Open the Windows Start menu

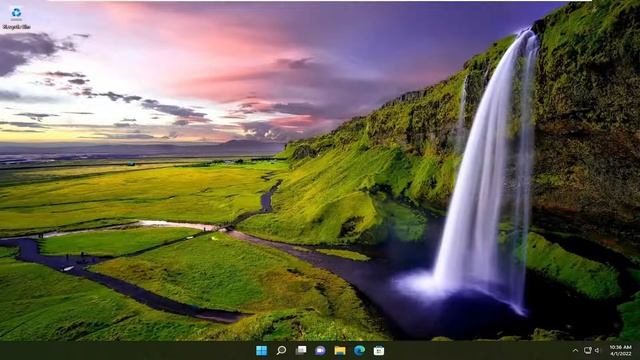pos(261,350)
